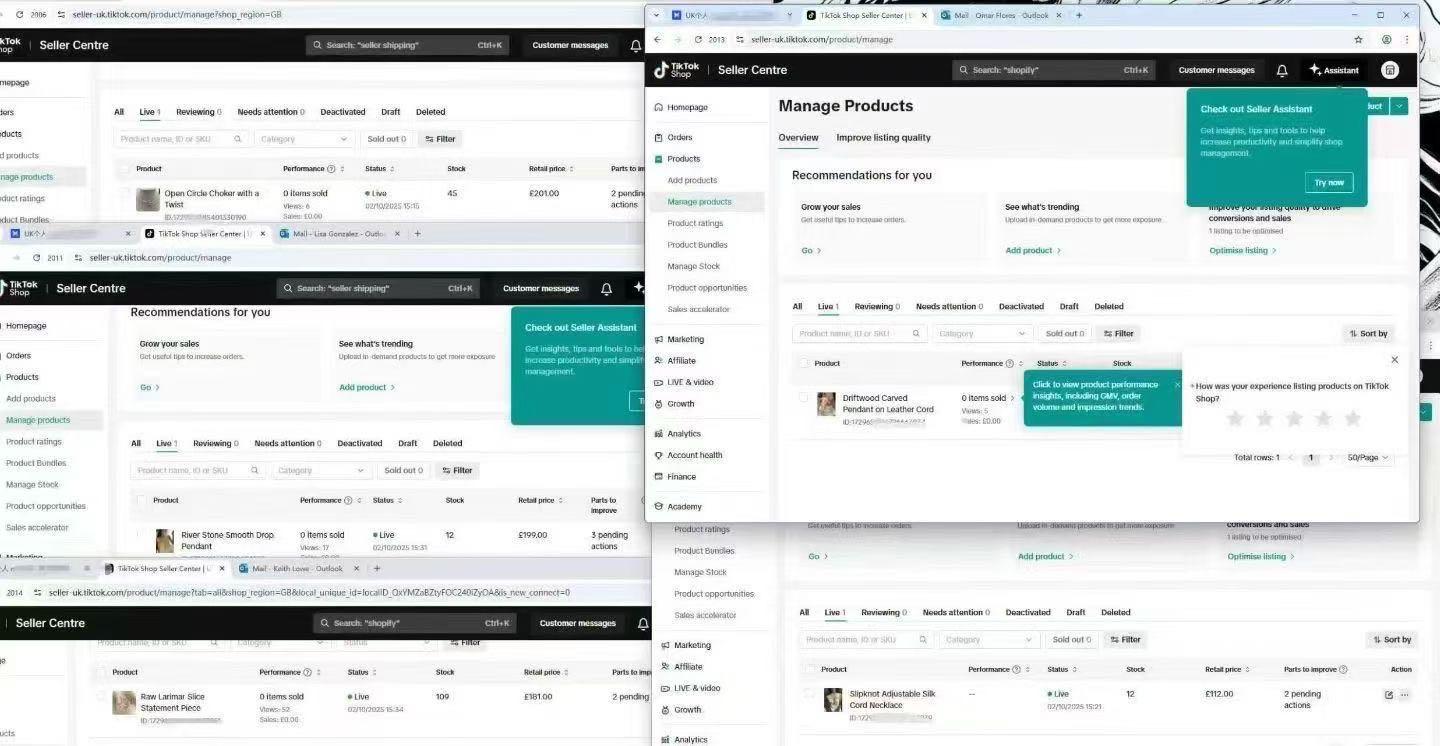Open more actions for Slipknot Adjustable necklace

(x=1405, y=695)
